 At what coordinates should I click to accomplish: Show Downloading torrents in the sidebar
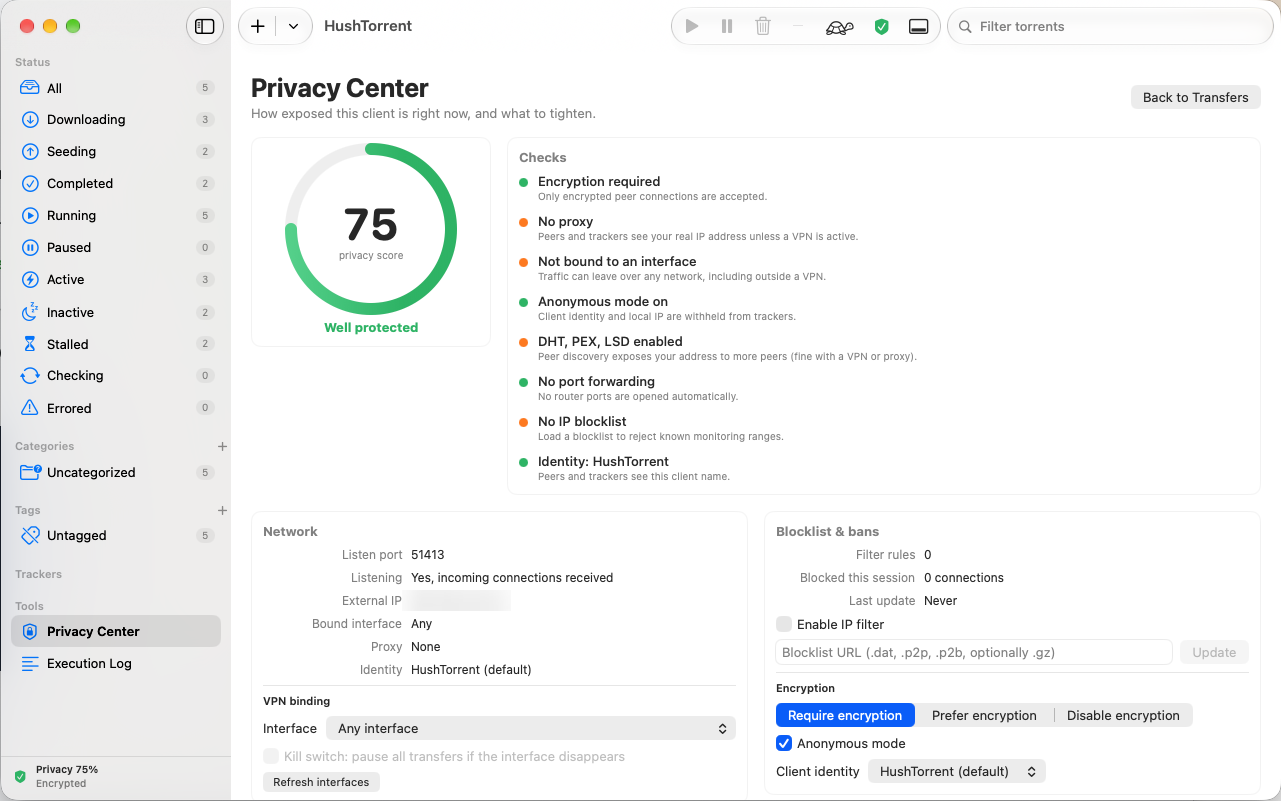coord(116,120)
